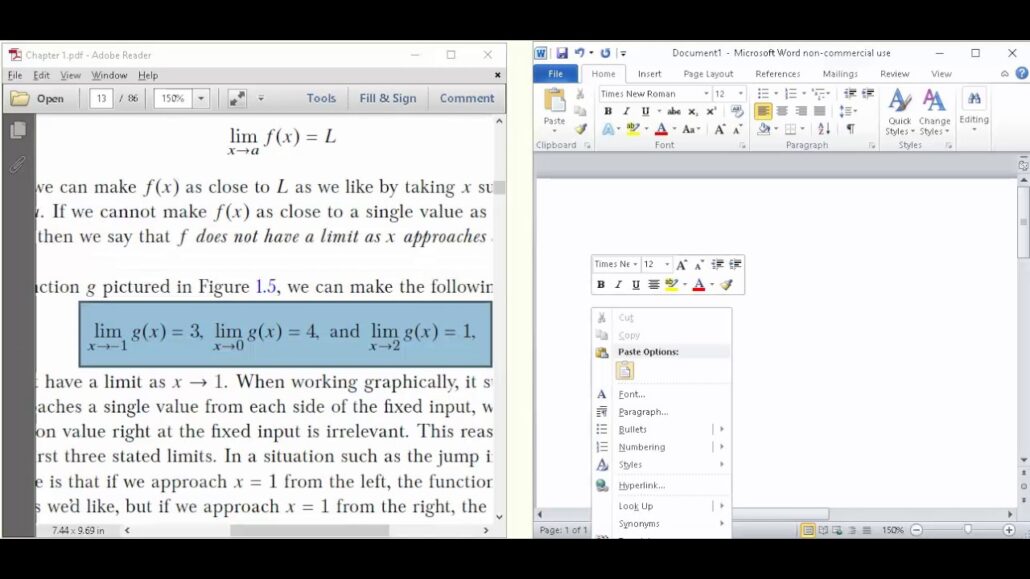Click the Sort A-Z icon in the Paragraph group
Image resolution: width=1030 pixels, height=579 pixels.
[822, 128]
